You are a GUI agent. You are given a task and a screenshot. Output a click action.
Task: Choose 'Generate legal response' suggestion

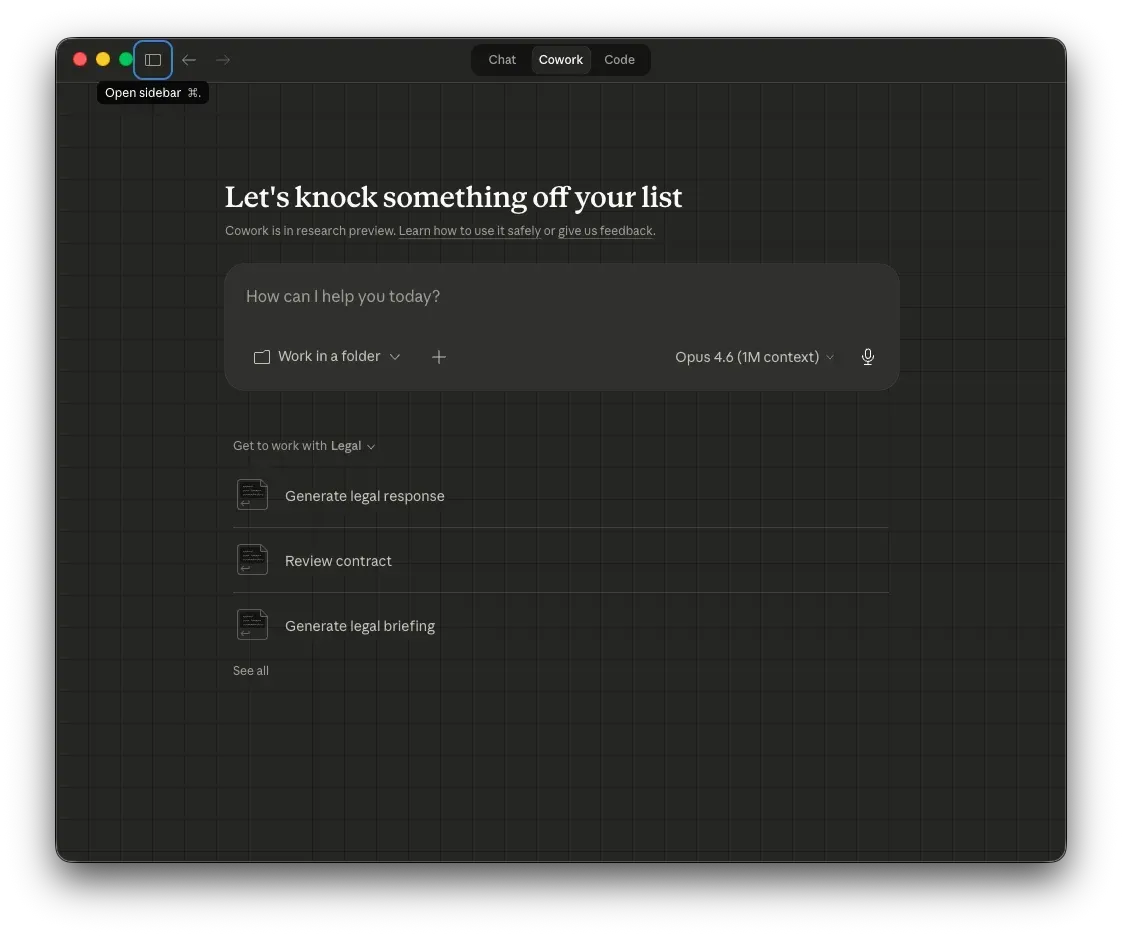point(560,495)
